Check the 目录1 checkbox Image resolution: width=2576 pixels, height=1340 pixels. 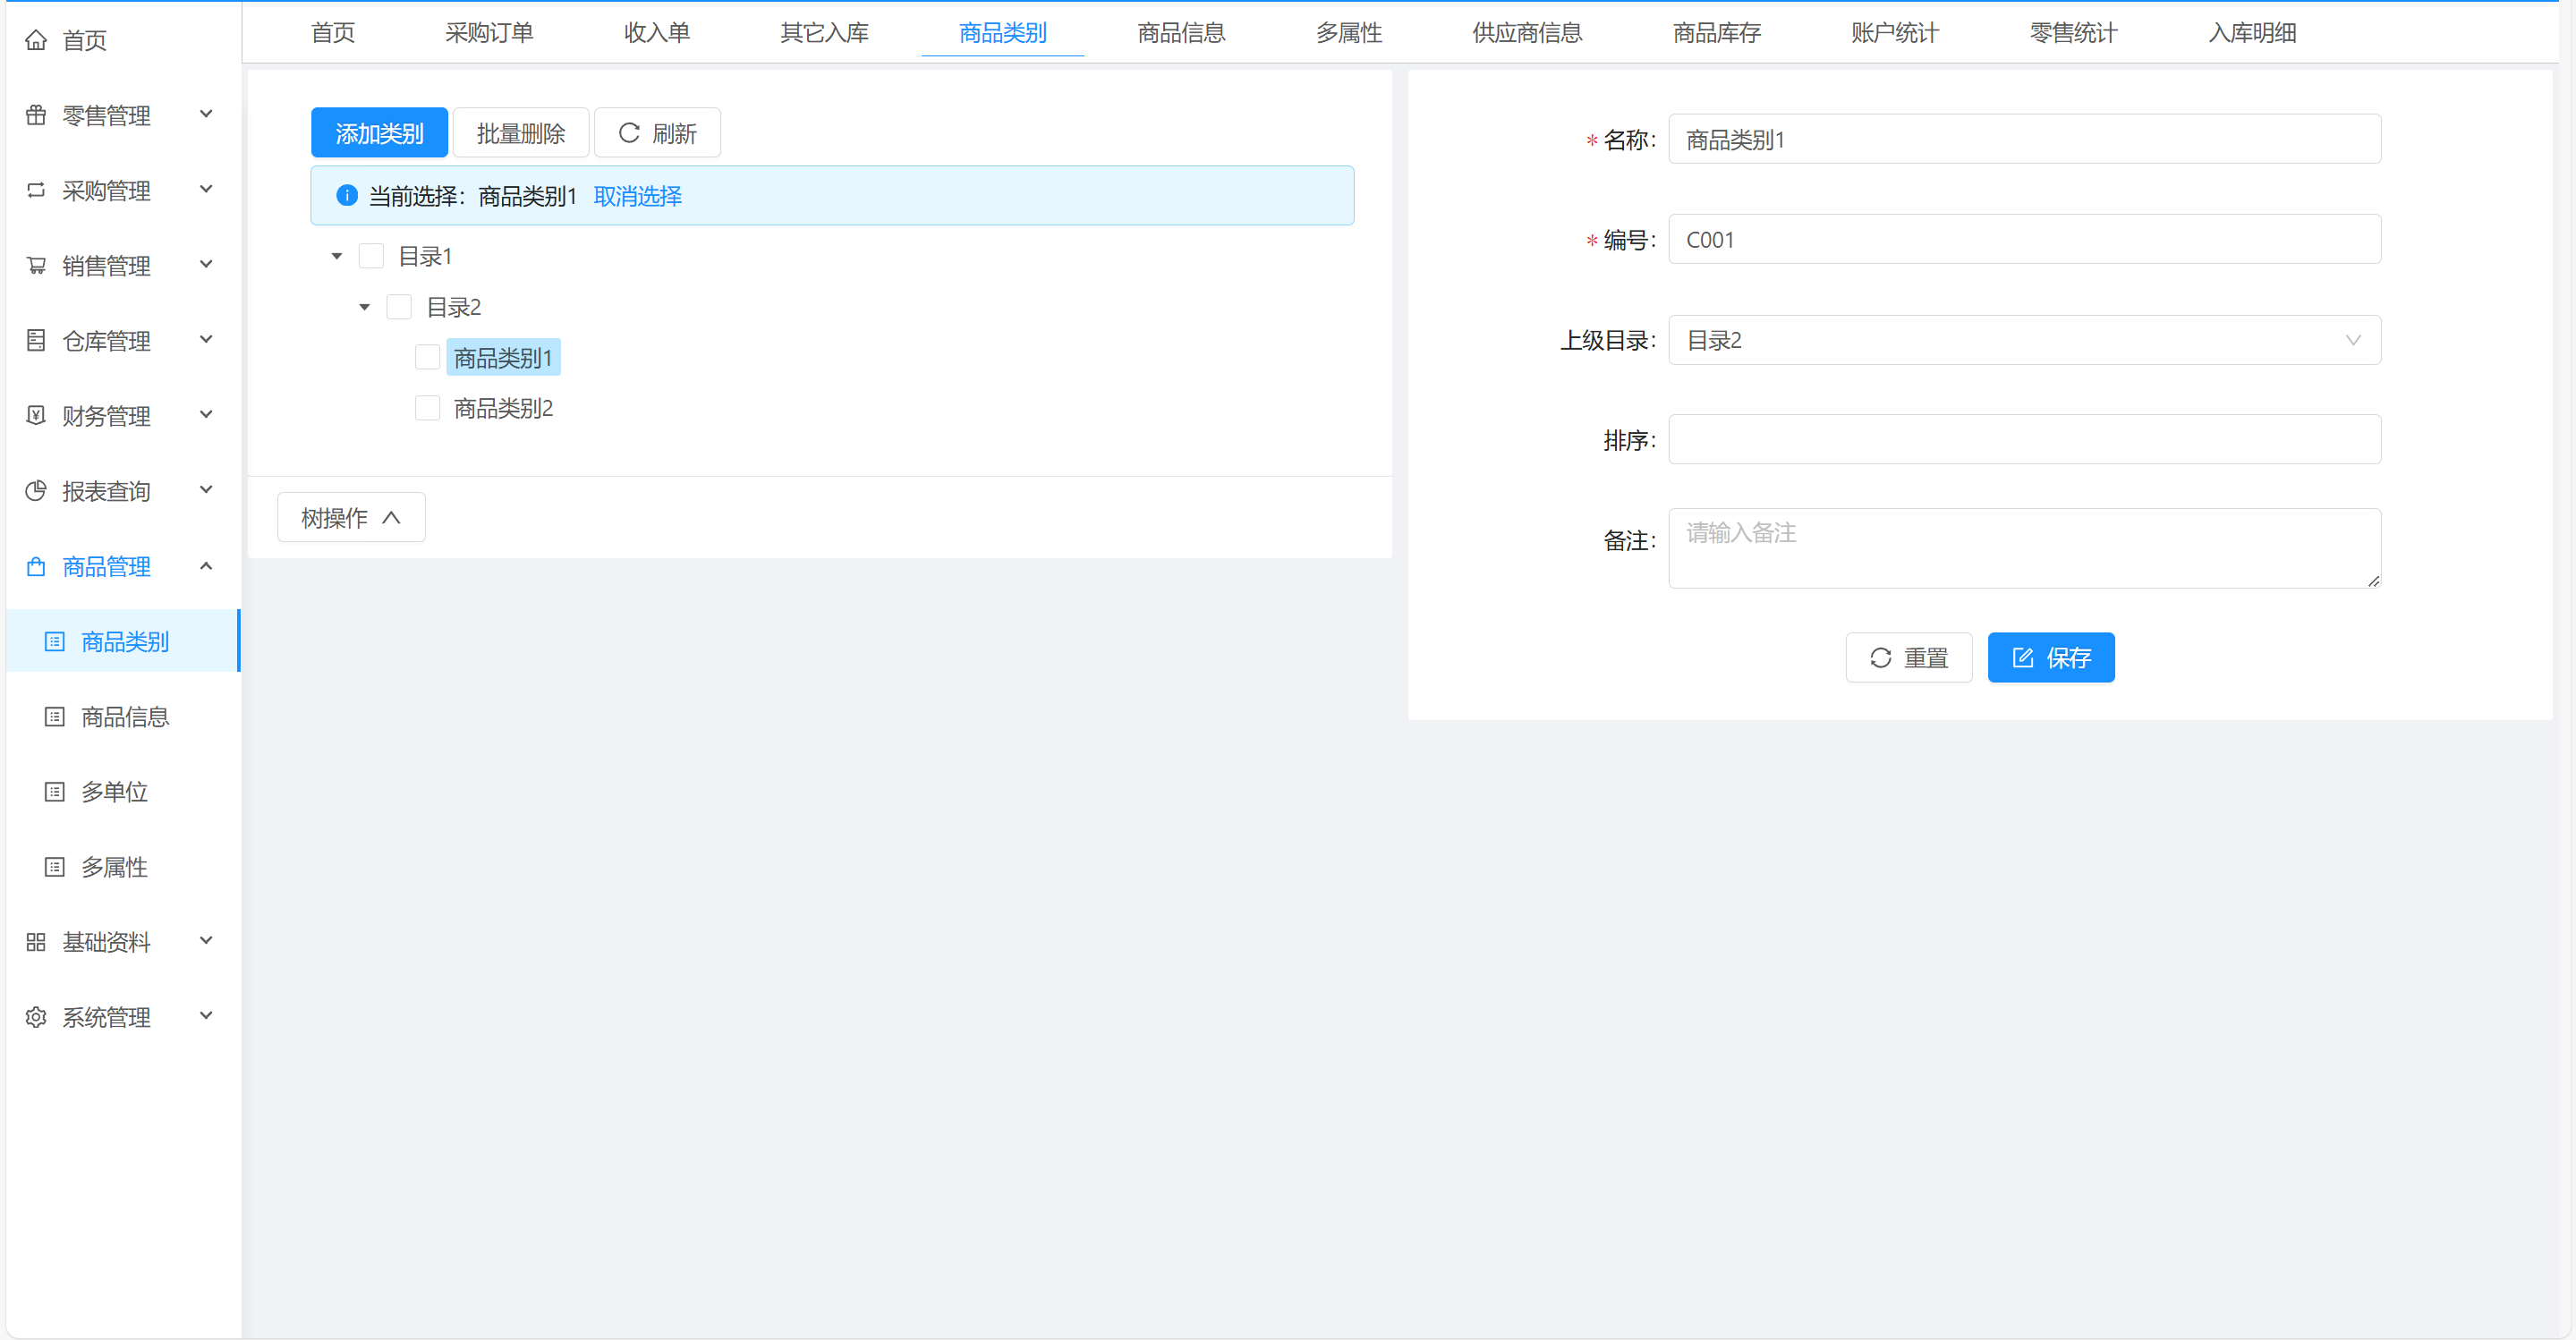tap(371, 256)
